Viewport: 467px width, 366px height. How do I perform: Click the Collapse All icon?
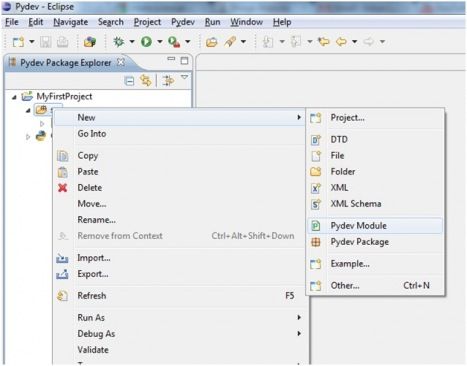[x=129, y=81]
